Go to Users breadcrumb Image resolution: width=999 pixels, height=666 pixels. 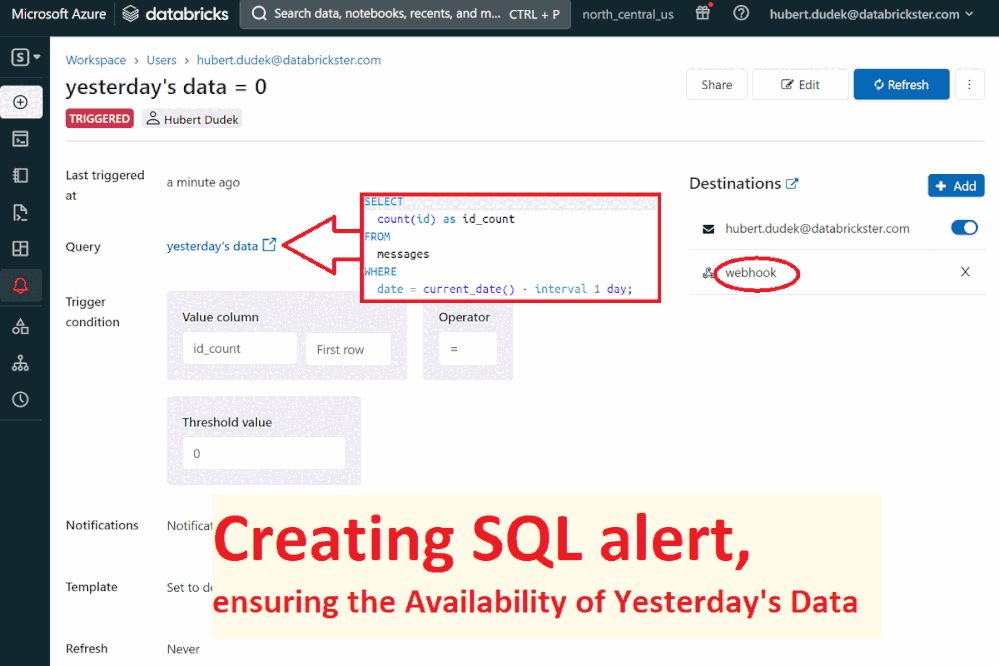(161, 60)
